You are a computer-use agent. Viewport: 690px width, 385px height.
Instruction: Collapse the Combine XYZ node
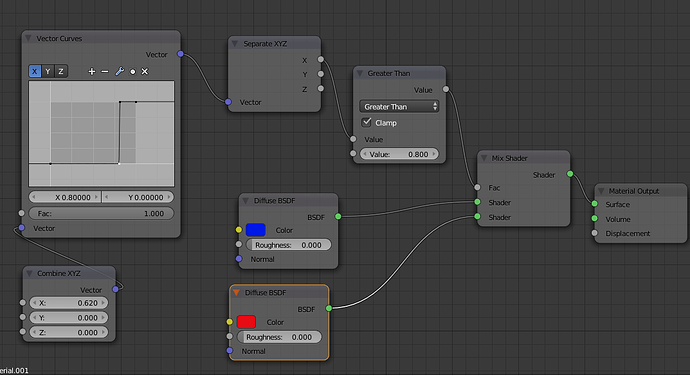tap(29, 273)
